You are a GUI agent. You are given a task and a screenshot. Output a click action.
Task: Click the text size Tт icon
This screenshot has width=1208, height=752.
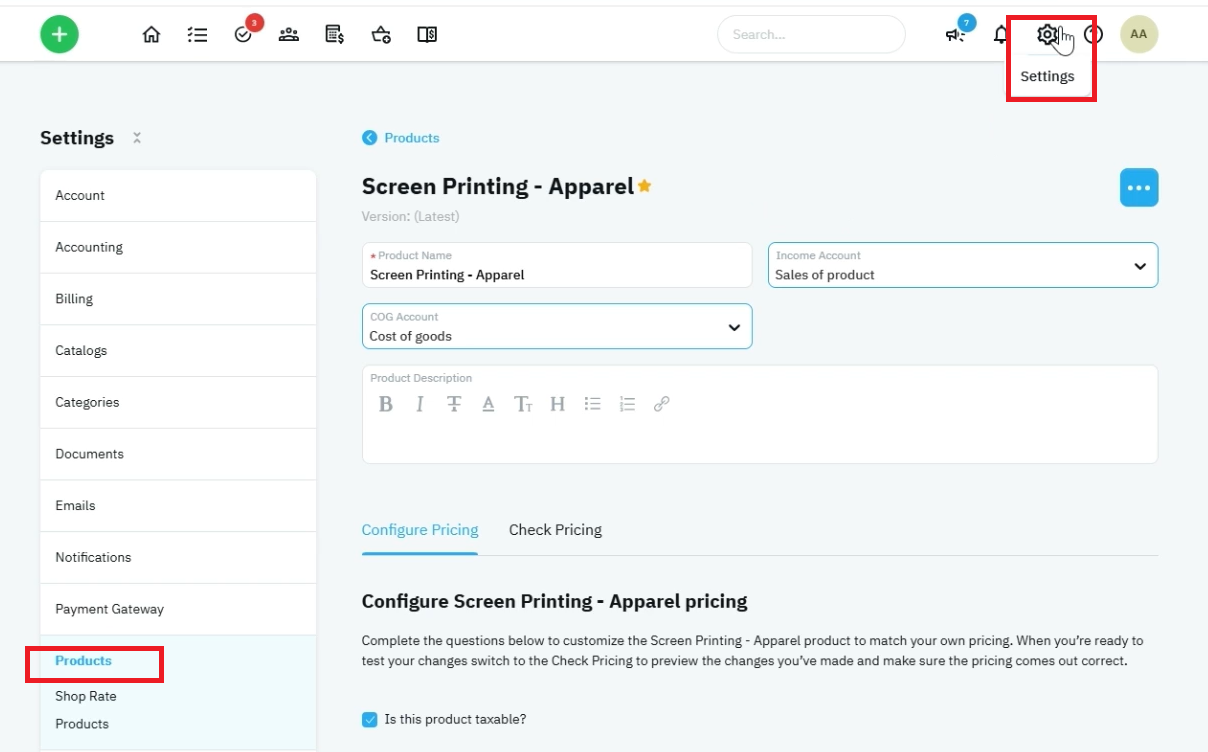(x=523, y=404)
